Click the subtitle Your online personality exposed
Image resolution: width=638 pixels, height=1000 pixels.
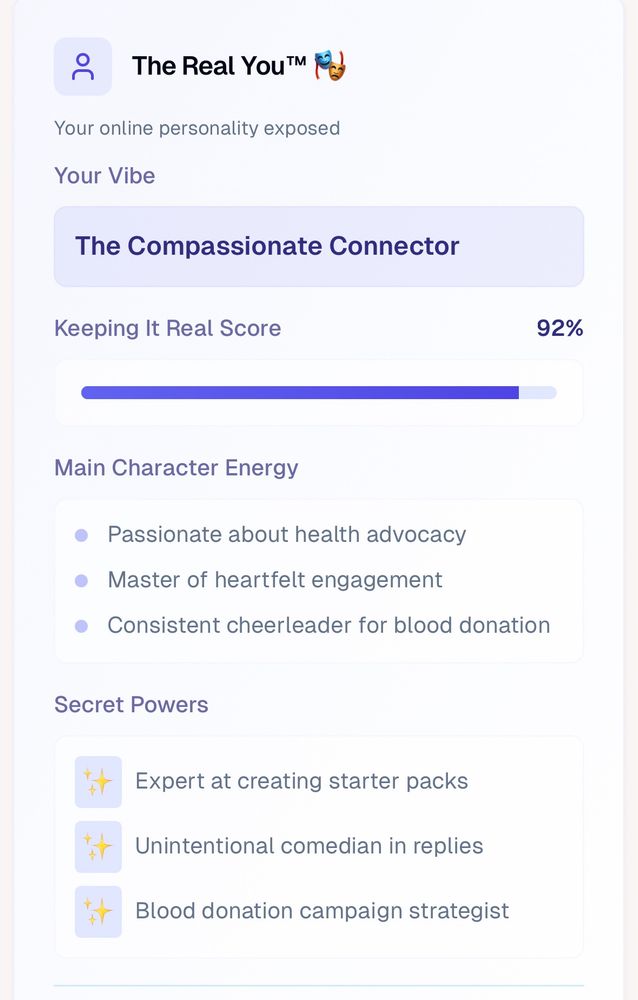197,128
